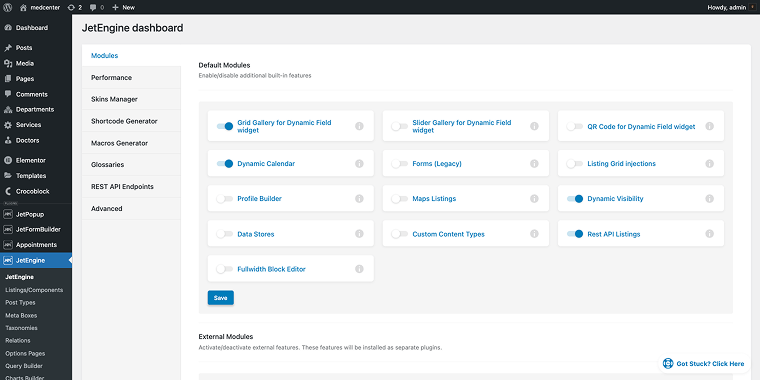Click the New content plus icon
760x380 pixels.
[115, 7]
